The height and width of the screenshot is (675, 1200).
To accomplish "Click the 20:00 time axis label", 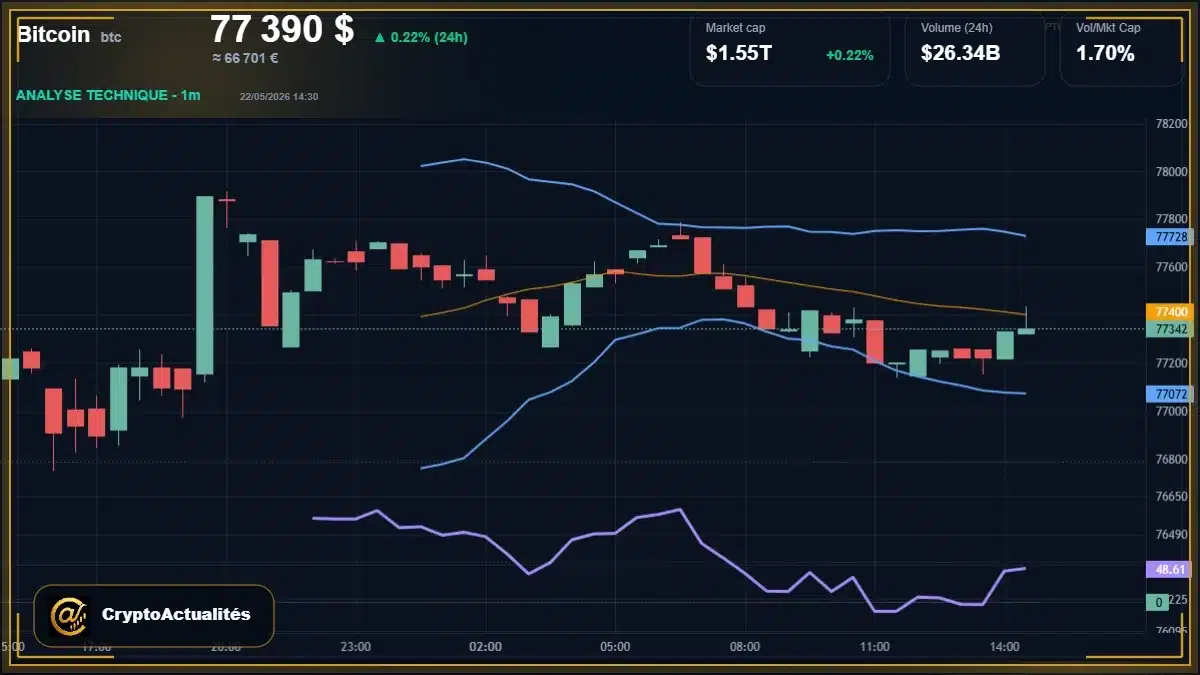I will 226,647.
